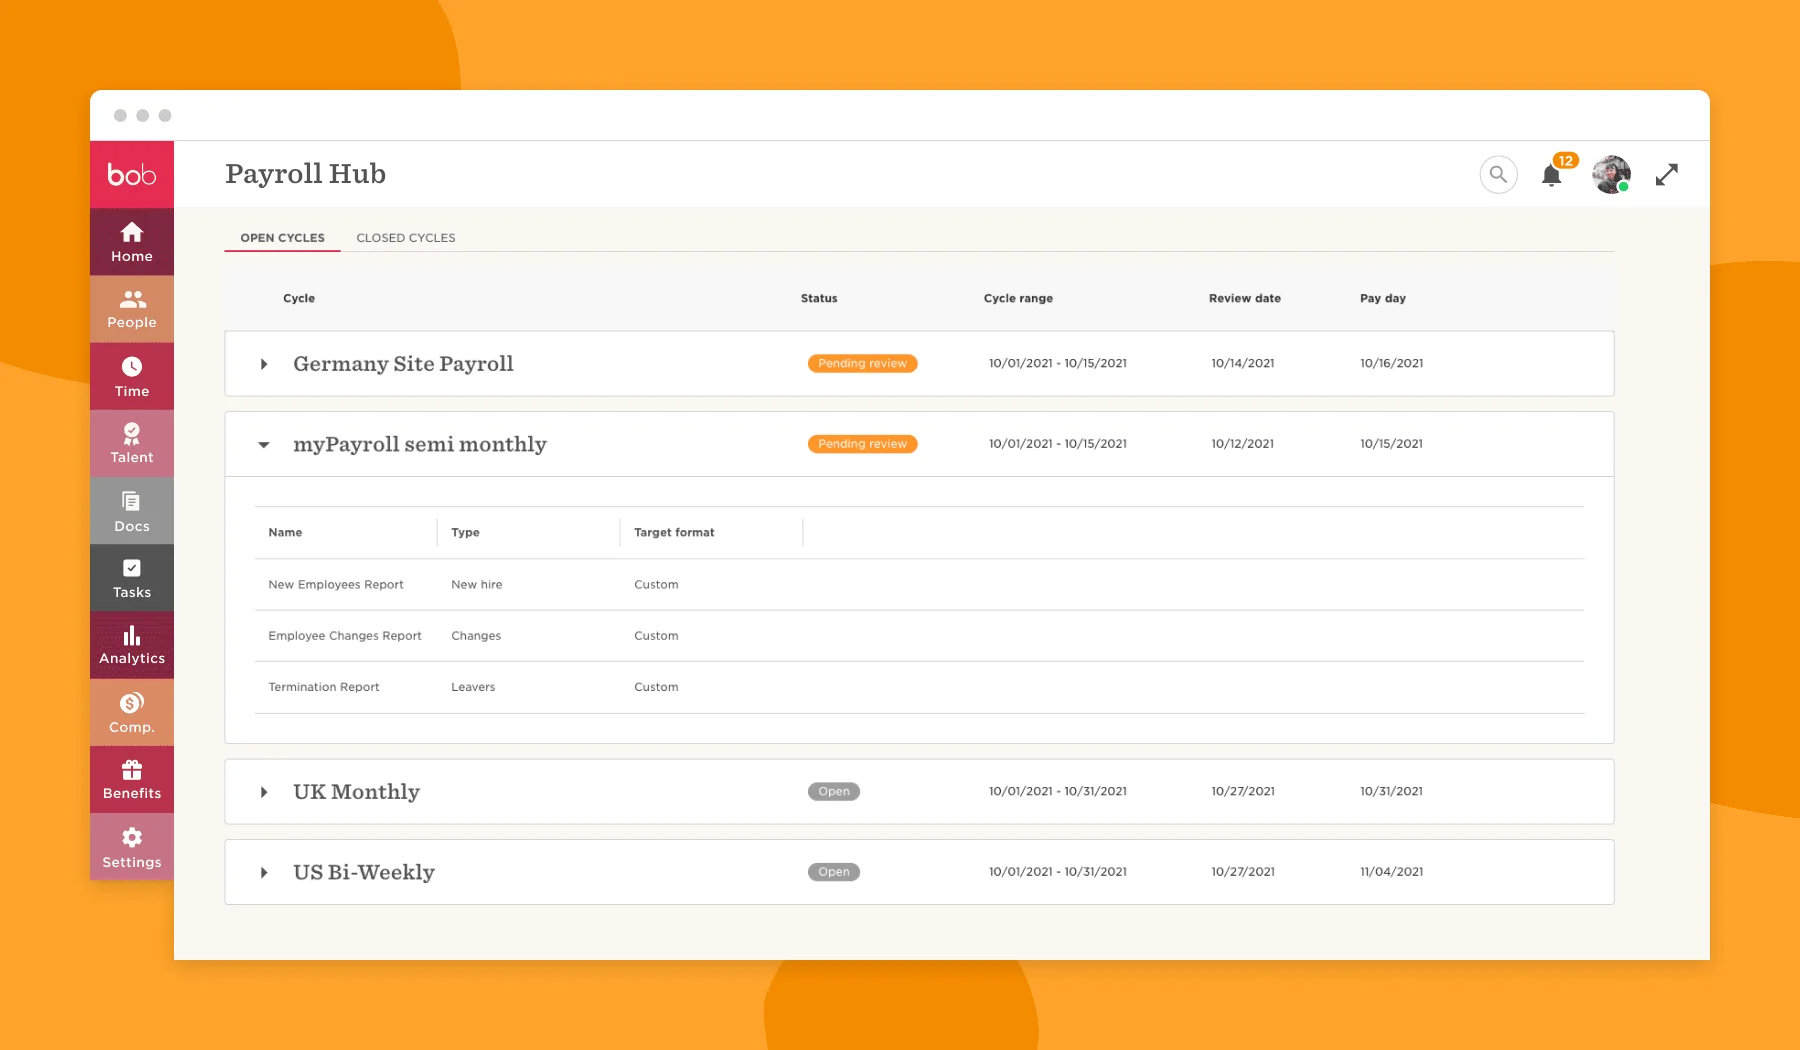Click the Type column header in reports table
Image resolution: width=1800 pixels, height=1050 pixels.
[x=465, y=532]
